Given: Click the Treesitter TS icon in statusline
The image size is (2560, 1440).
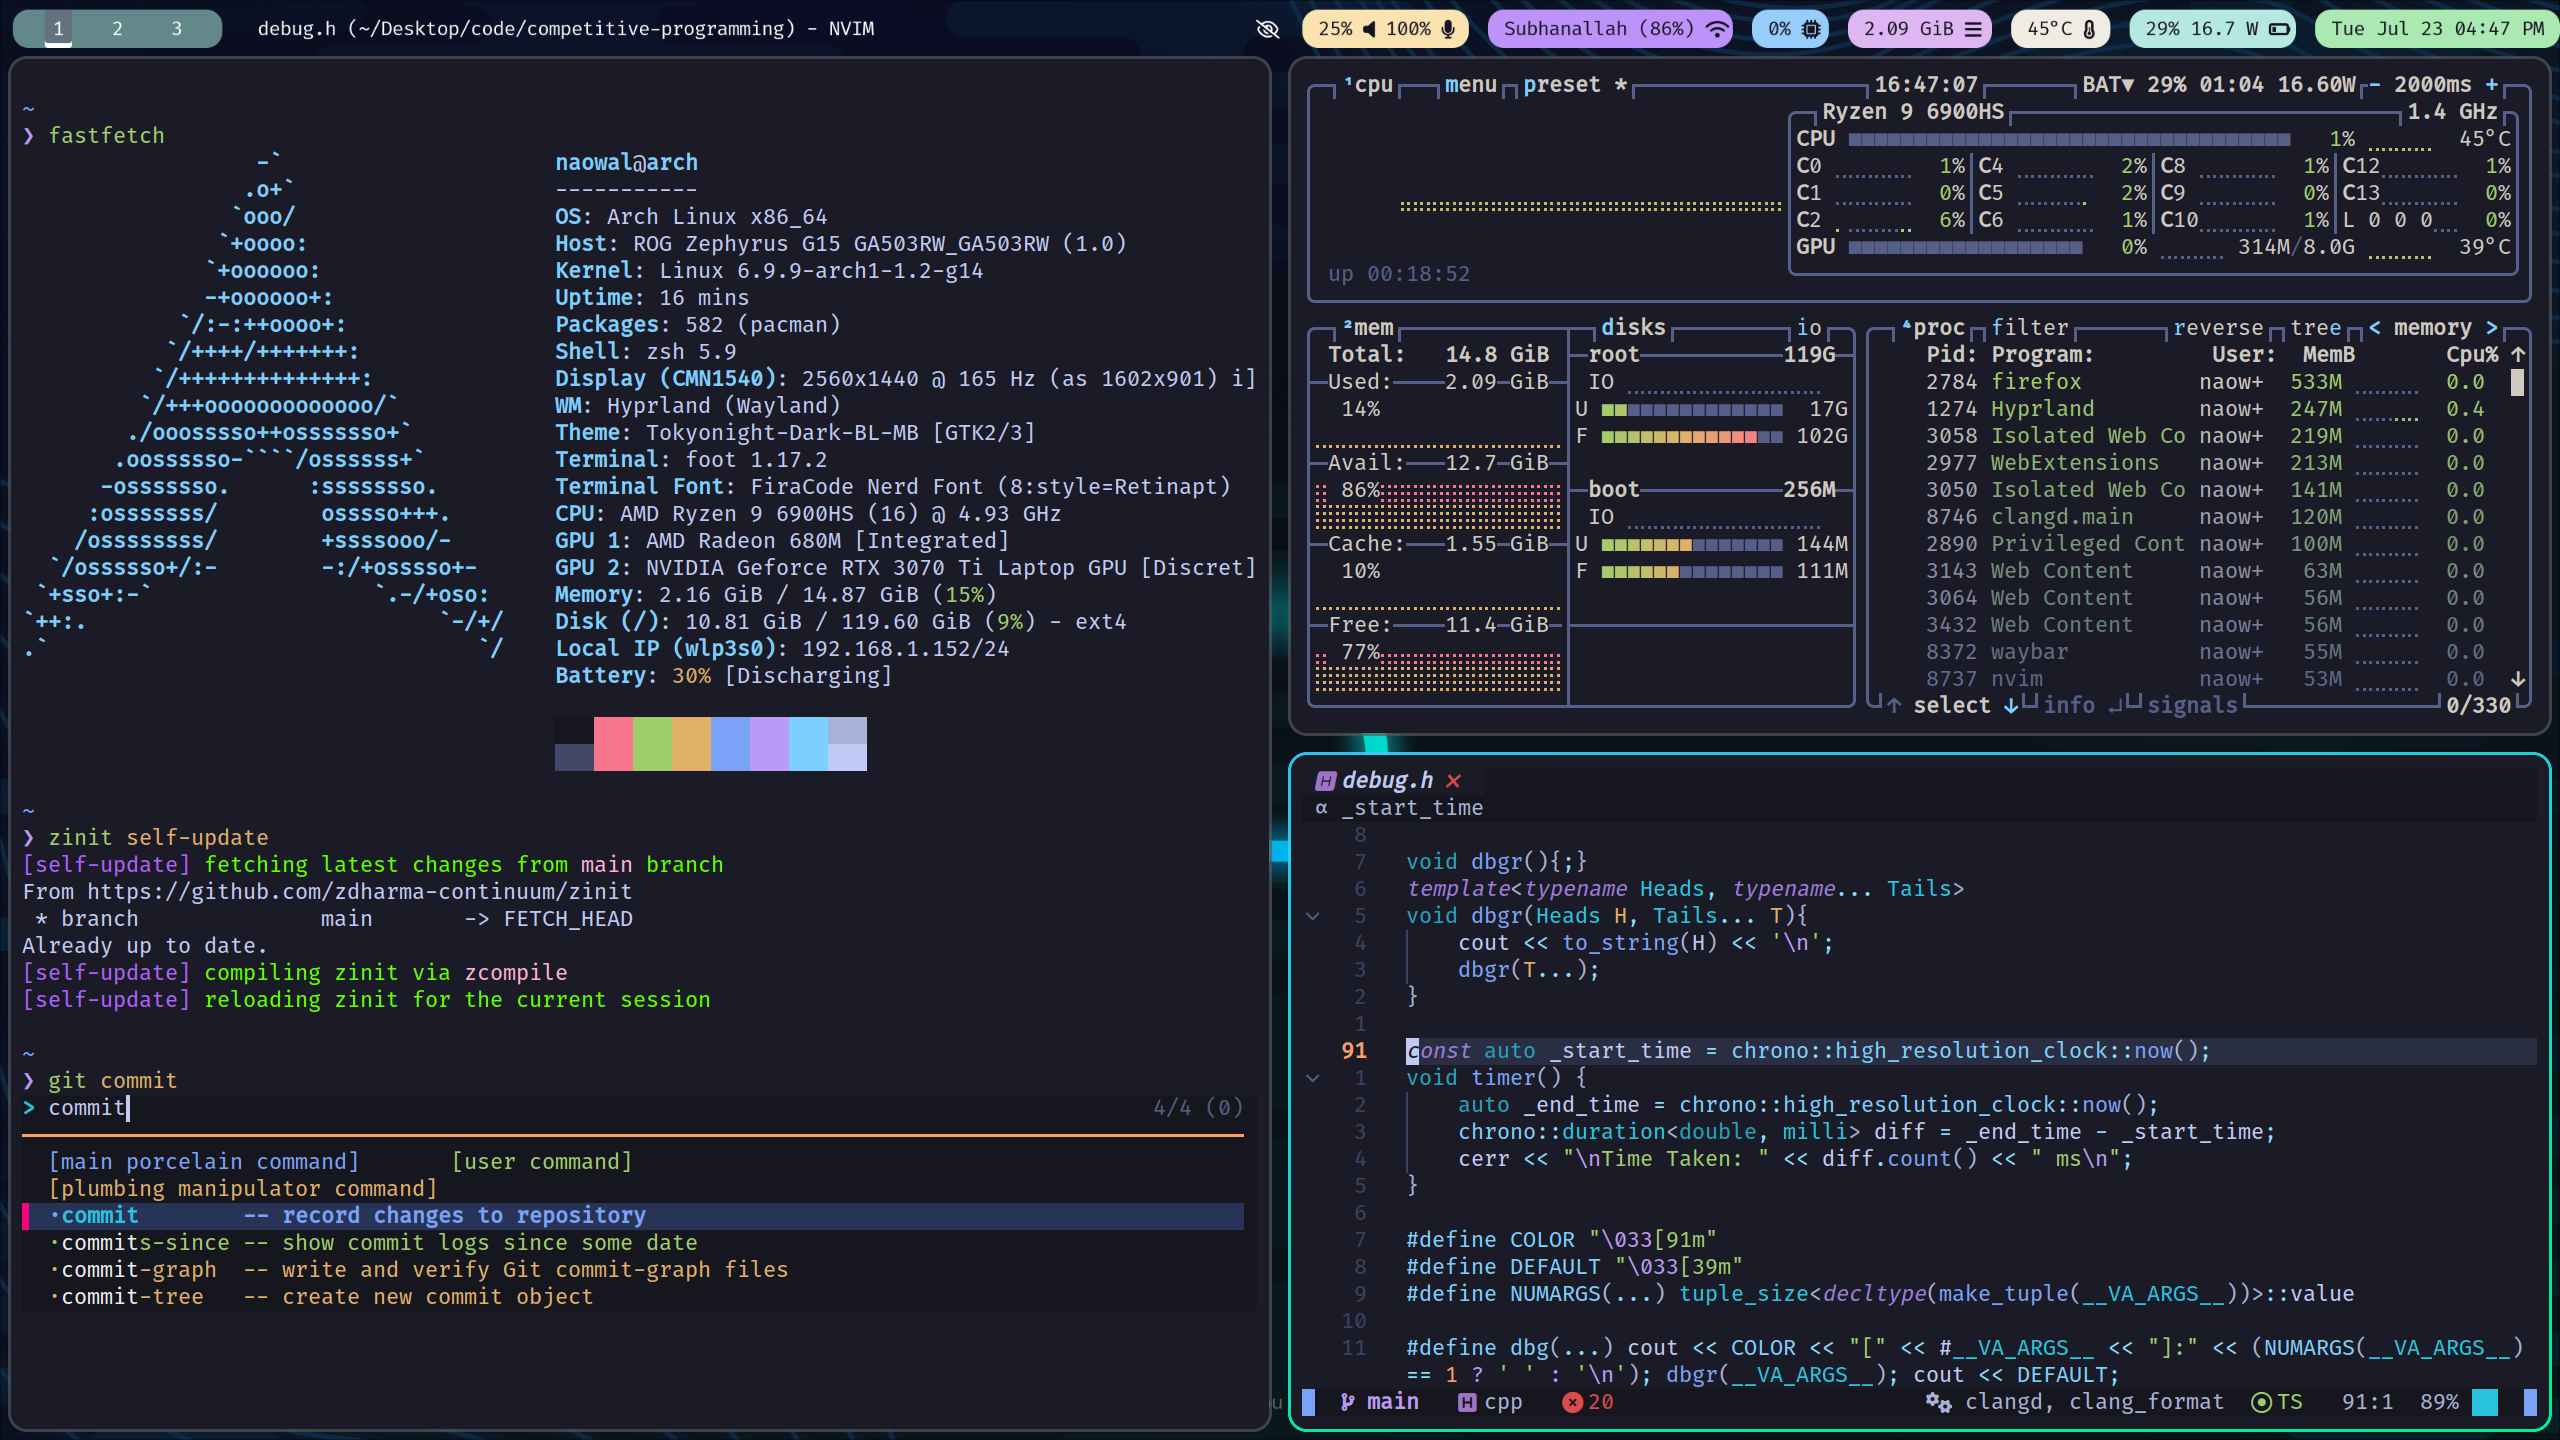Looking at the screenshot, I should tap(2260, 1402).
